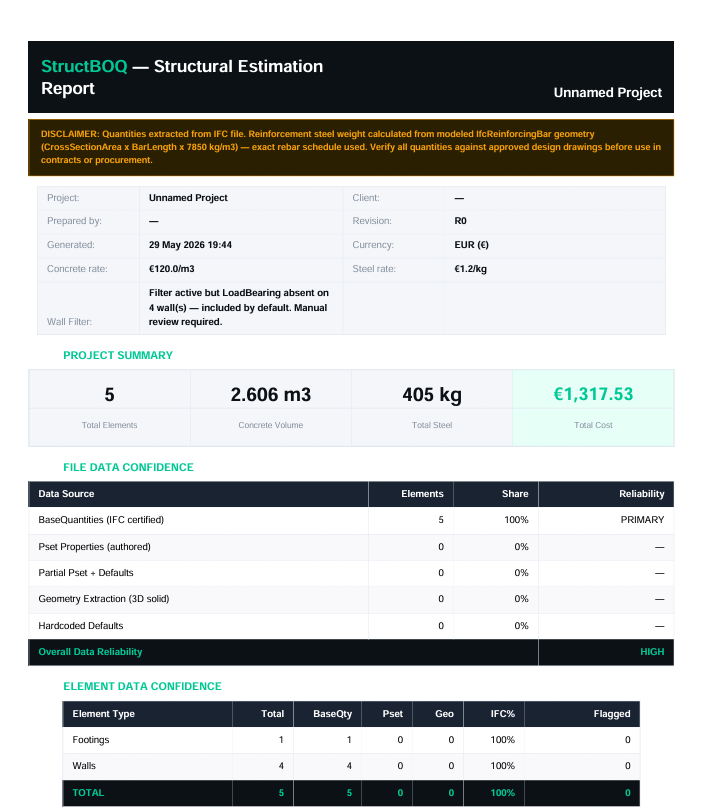This screenshot has width=704, height=812.
Task: Click the 100% IFC value in TOTAL row
Action: pos(502,793)
